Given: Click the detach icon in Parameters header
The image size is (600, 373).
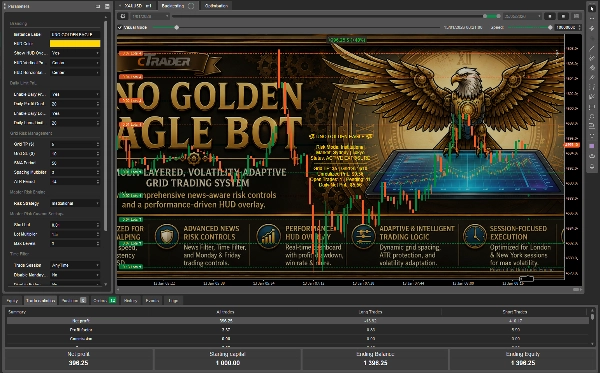Looking at the screenshot, I should point(98,6).
